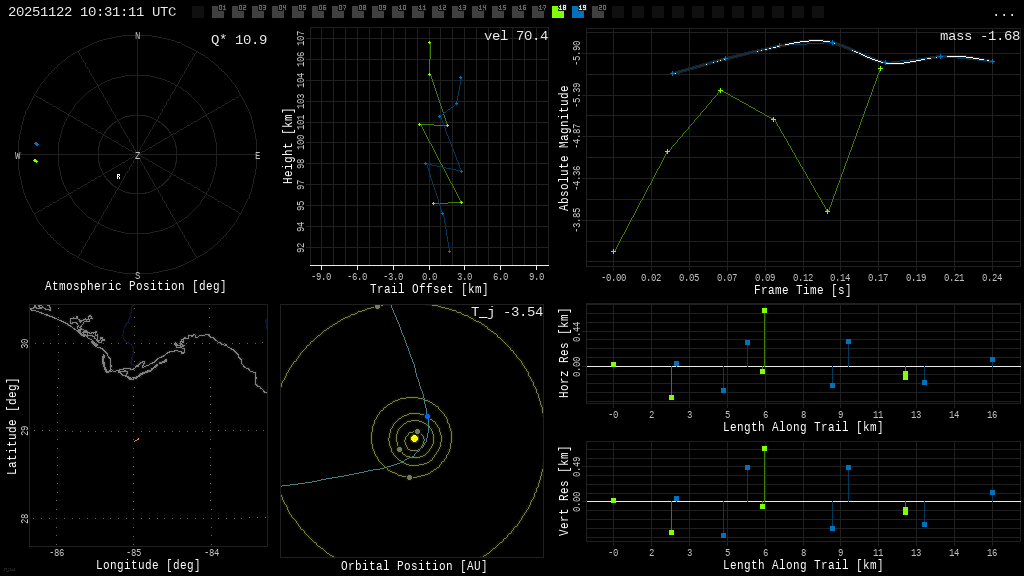
Task: Click the UTC timestamp at the top left
Action: tap(92, 12)
